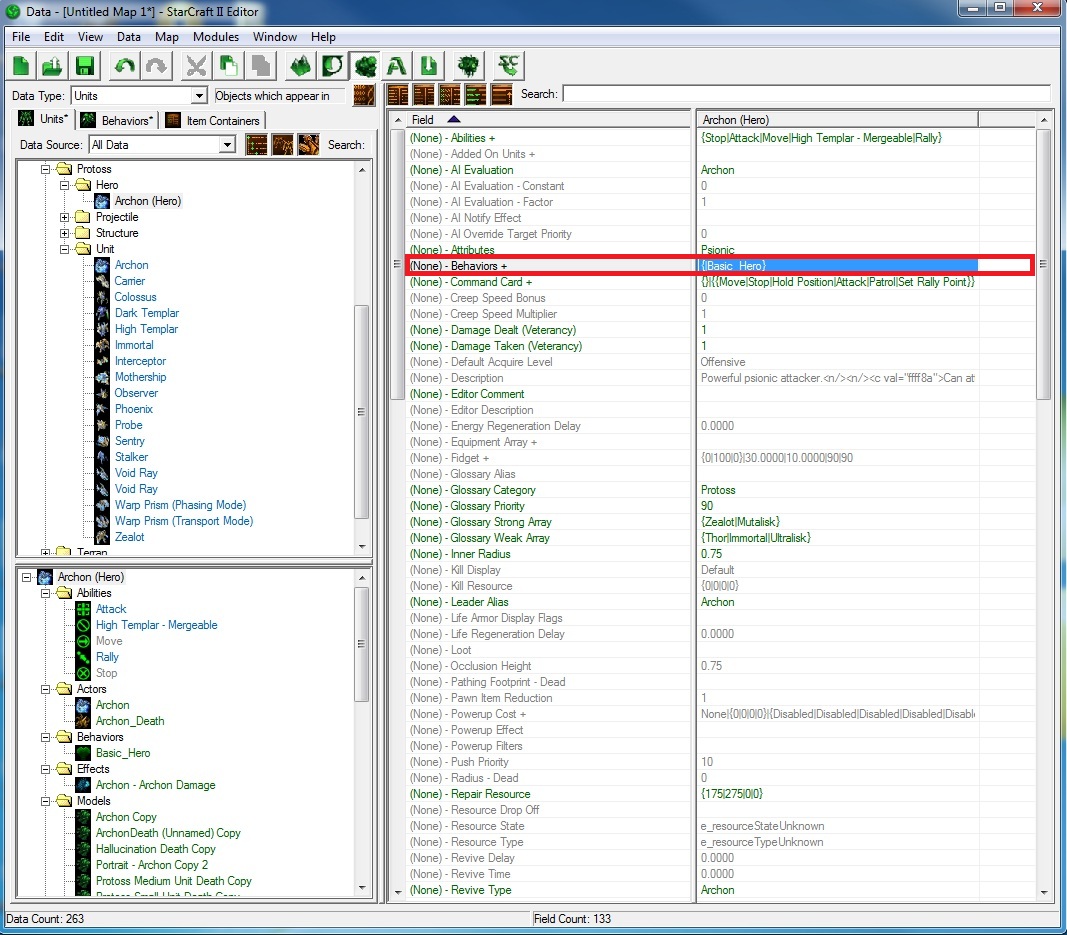Click the field Search box above the table
This screenshot has width=1067, height=935.
tap(805, 94)
